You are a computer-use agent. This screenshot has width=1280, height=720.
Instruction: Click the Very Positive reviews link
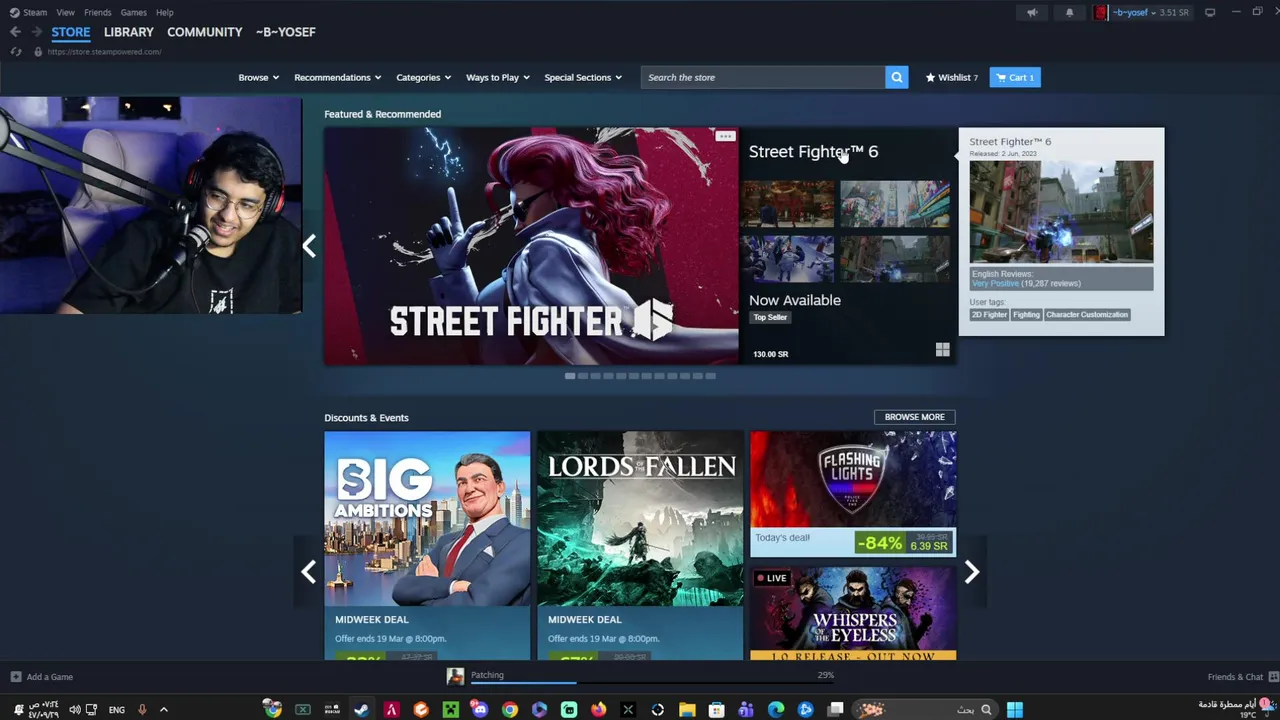(x=995, y=284)
